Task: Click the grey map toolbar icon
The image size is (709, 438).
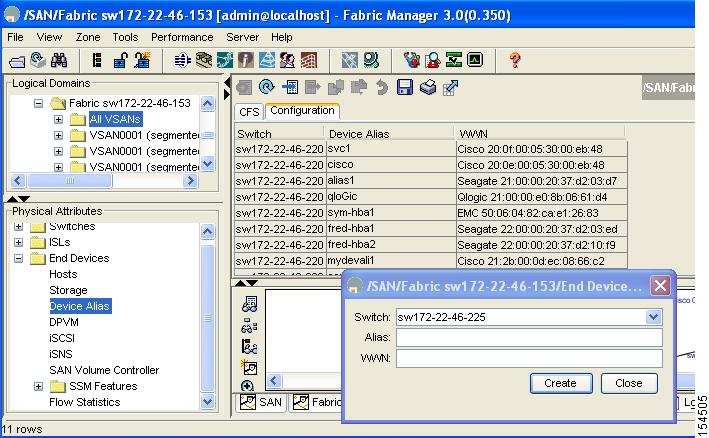Action: (x=350, y=60)
